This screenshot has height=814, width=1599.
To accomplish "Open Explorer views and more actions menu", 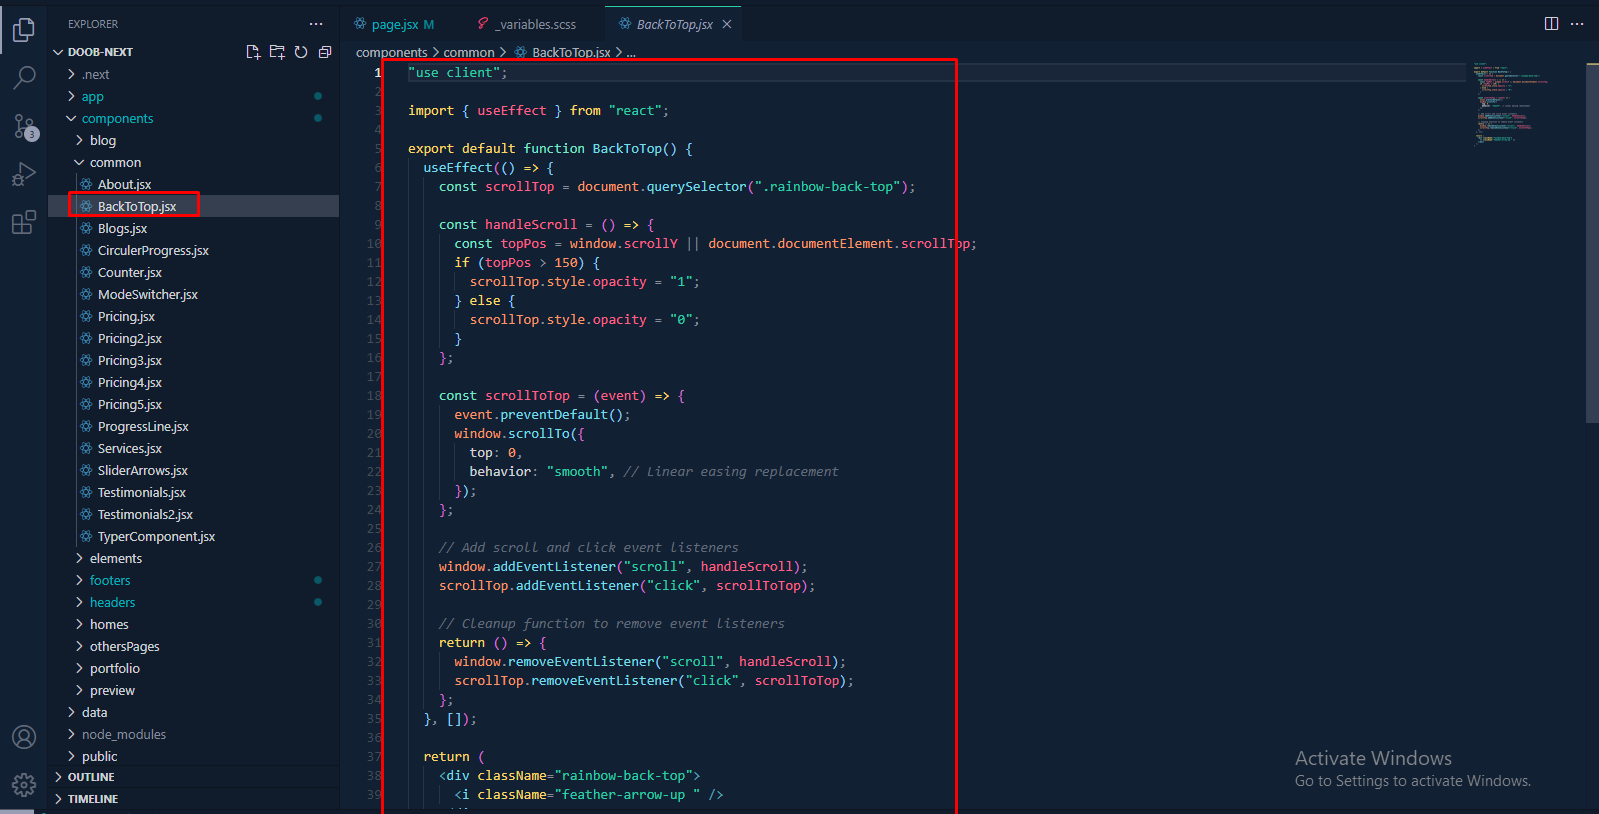I will [316, 24].
